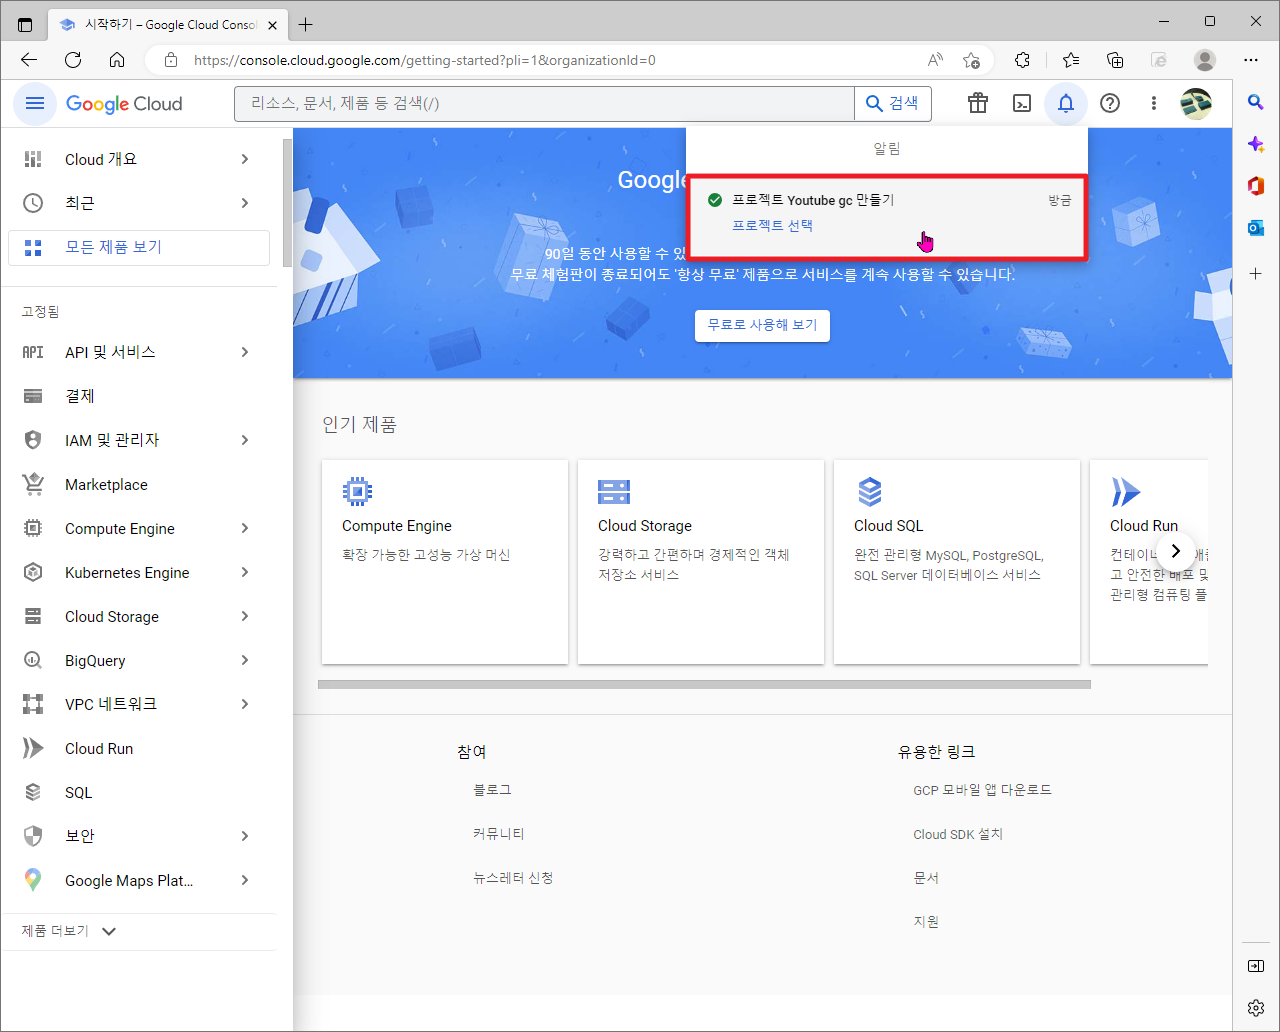Focus the resource search input field
This screenshot has height=1032, width=1280.
tap(544, 103)
